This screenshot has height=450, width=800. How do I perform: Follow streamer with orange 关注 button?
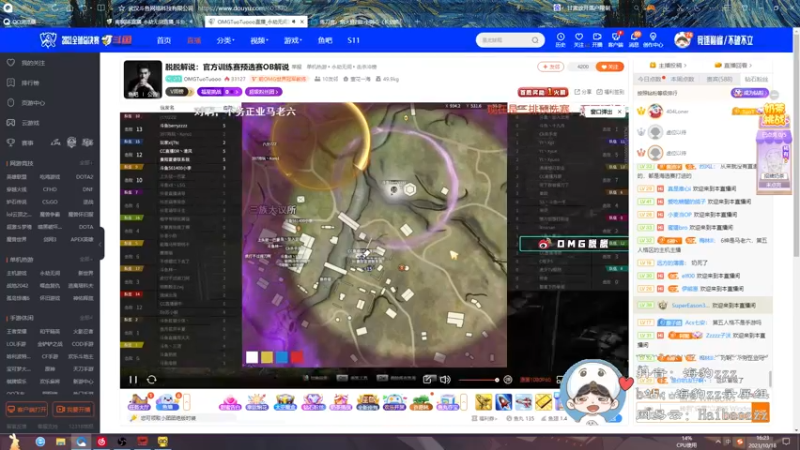[x=610, y=67]
